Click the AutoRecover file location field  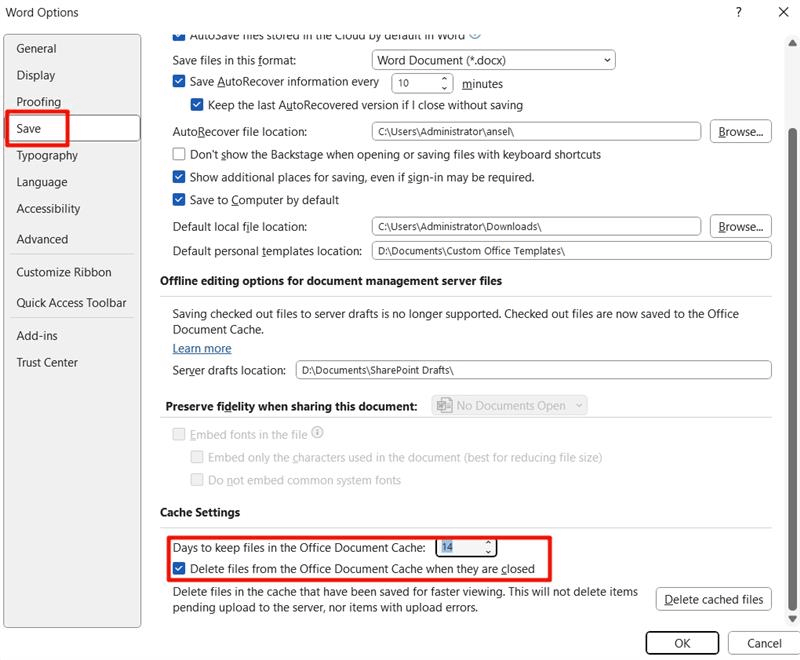(x=536, y=131)
